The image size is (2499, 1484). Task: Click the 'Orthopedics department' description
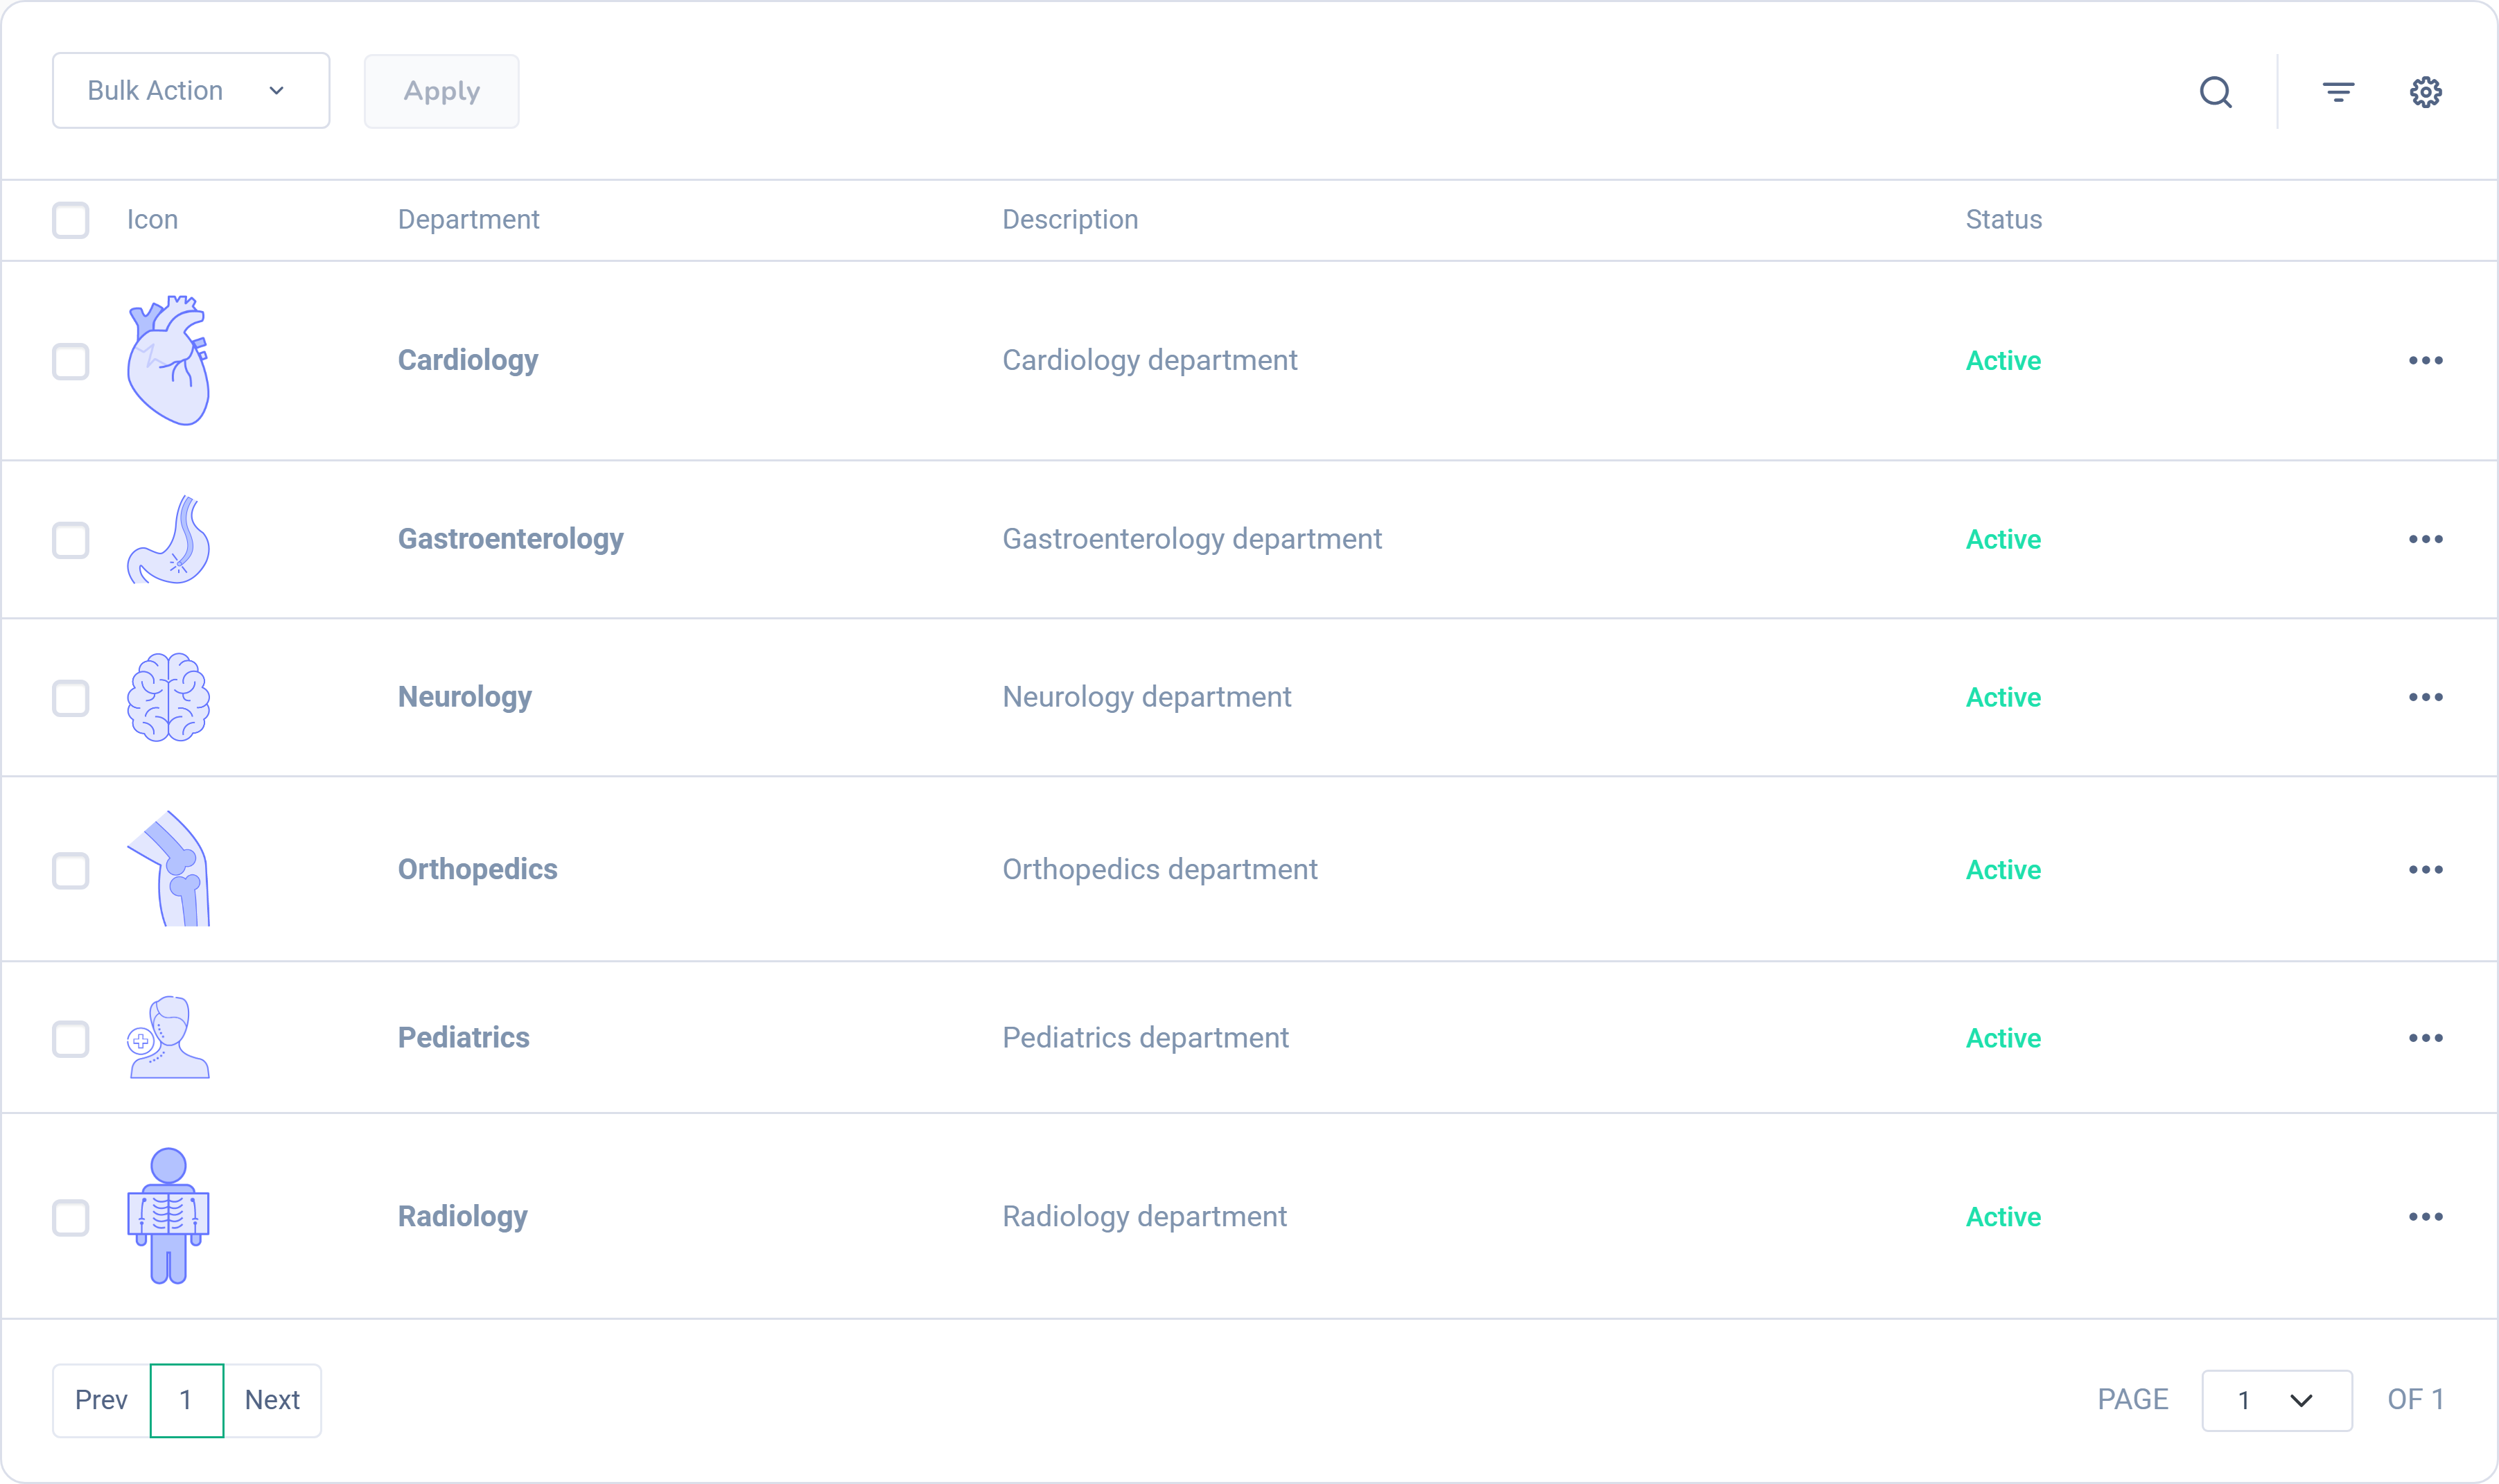coord(1160,869)
